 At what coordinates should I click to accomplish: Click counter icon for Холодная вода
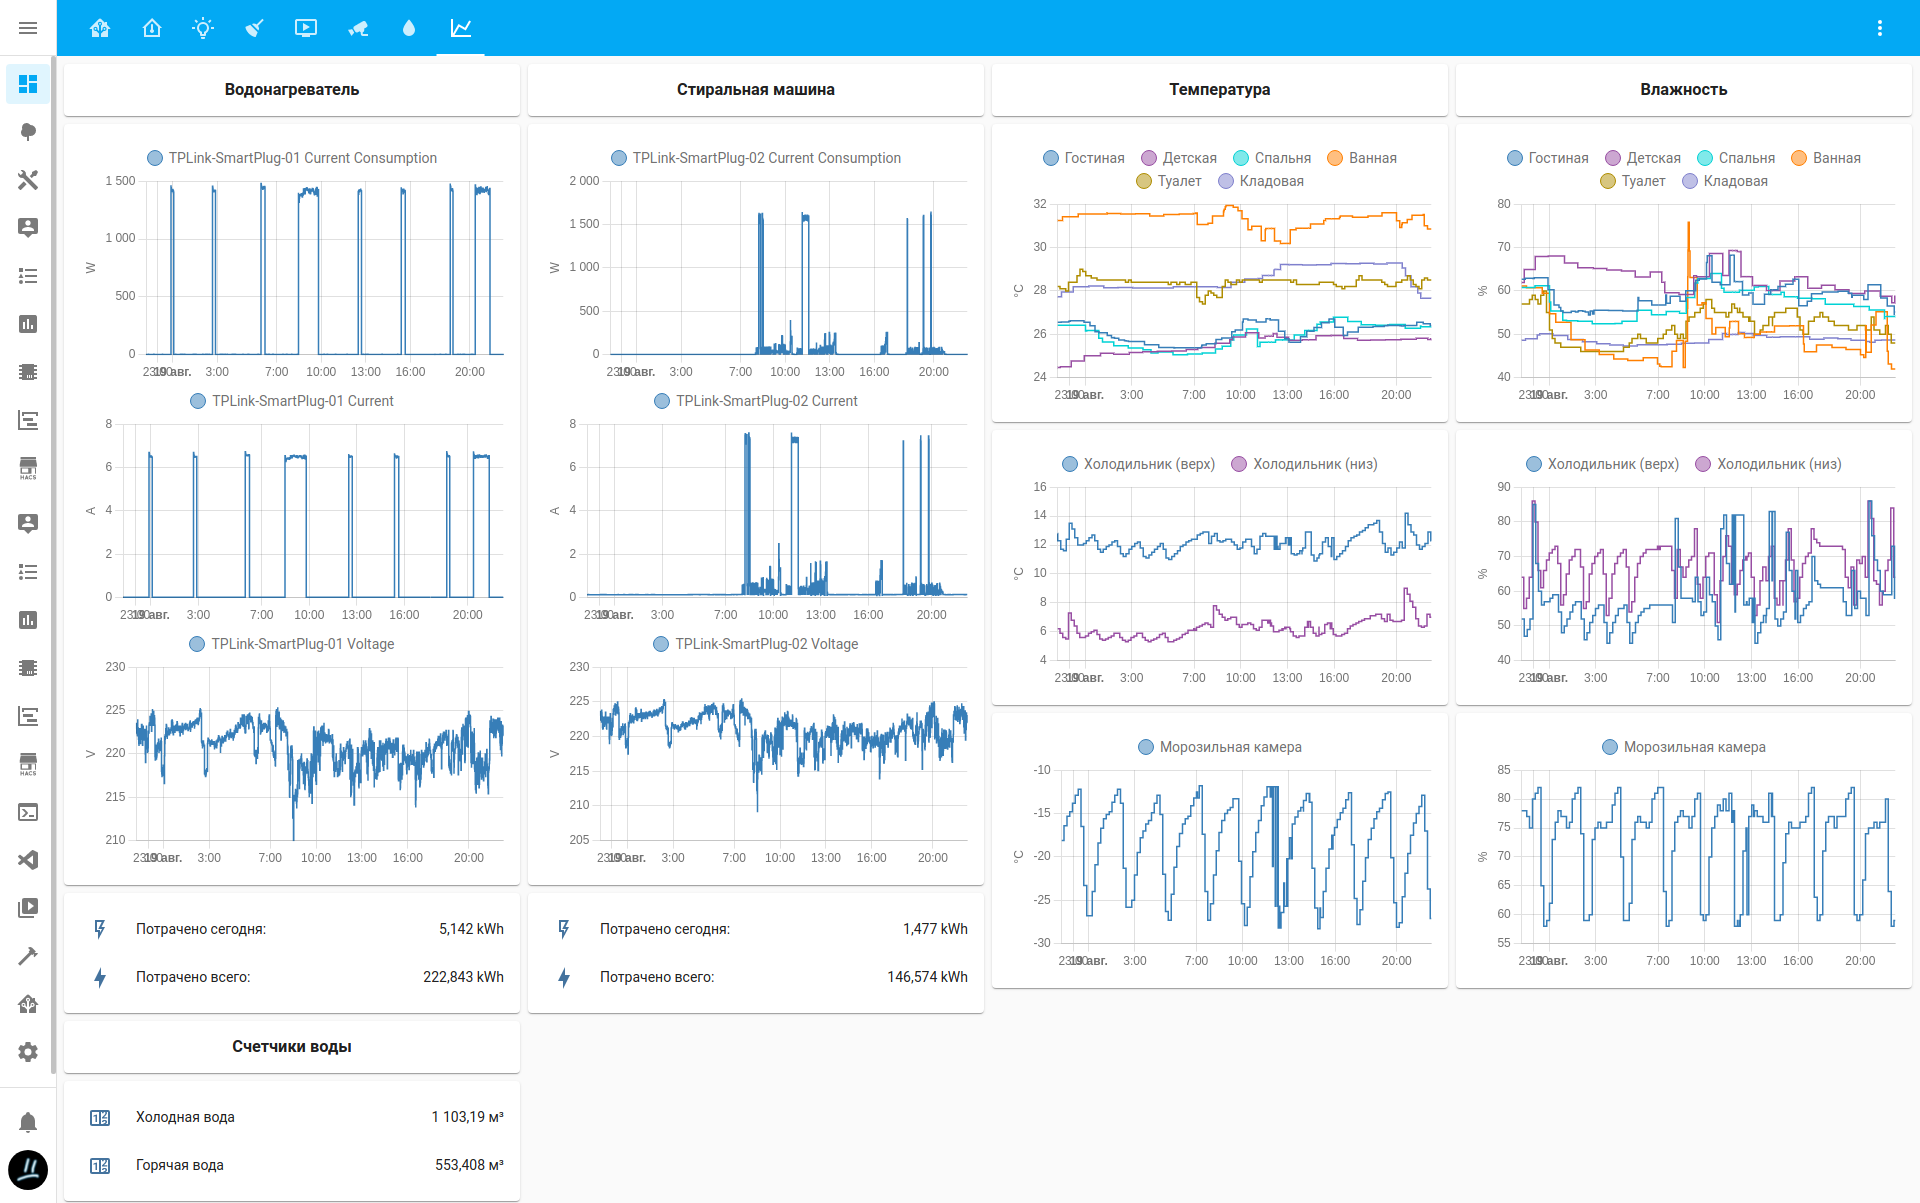click(100, 1117)
